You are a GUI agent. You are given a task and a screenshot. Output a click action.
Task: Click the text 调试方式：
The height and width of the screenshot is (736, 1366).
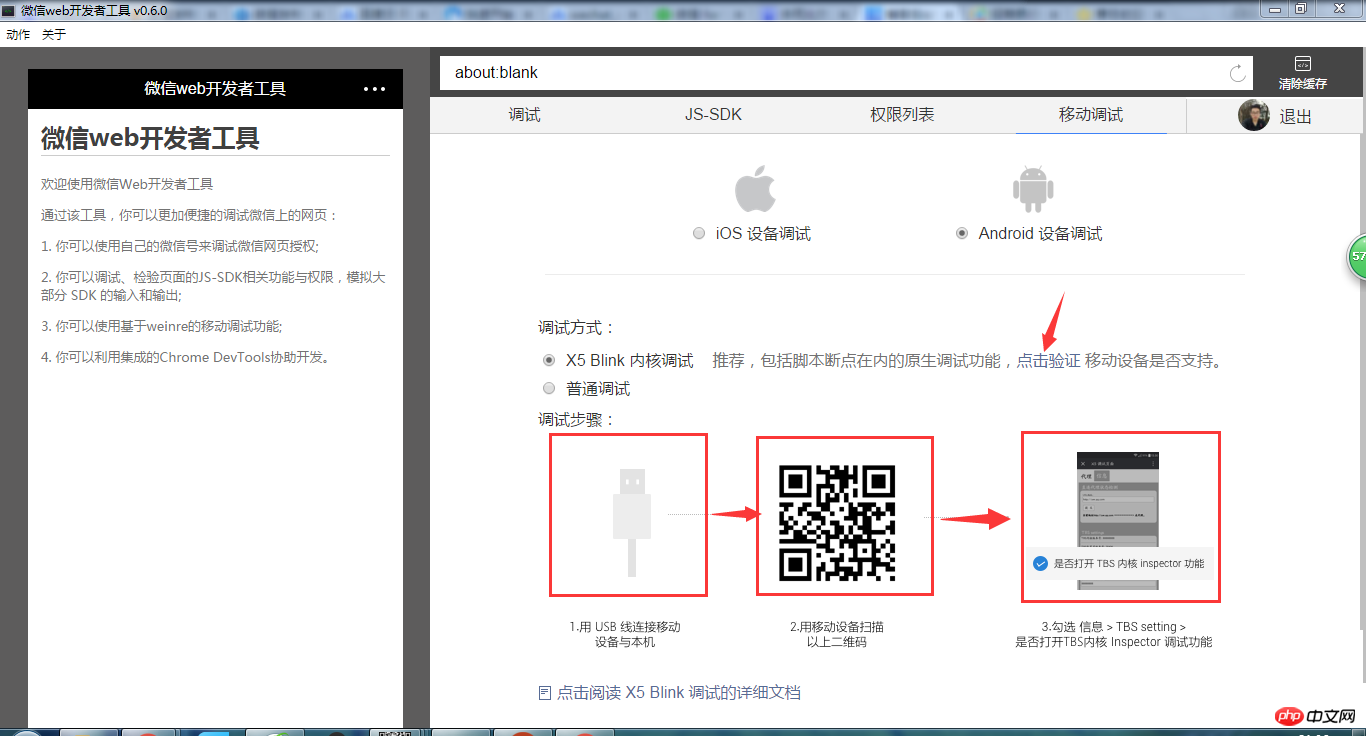577,327
